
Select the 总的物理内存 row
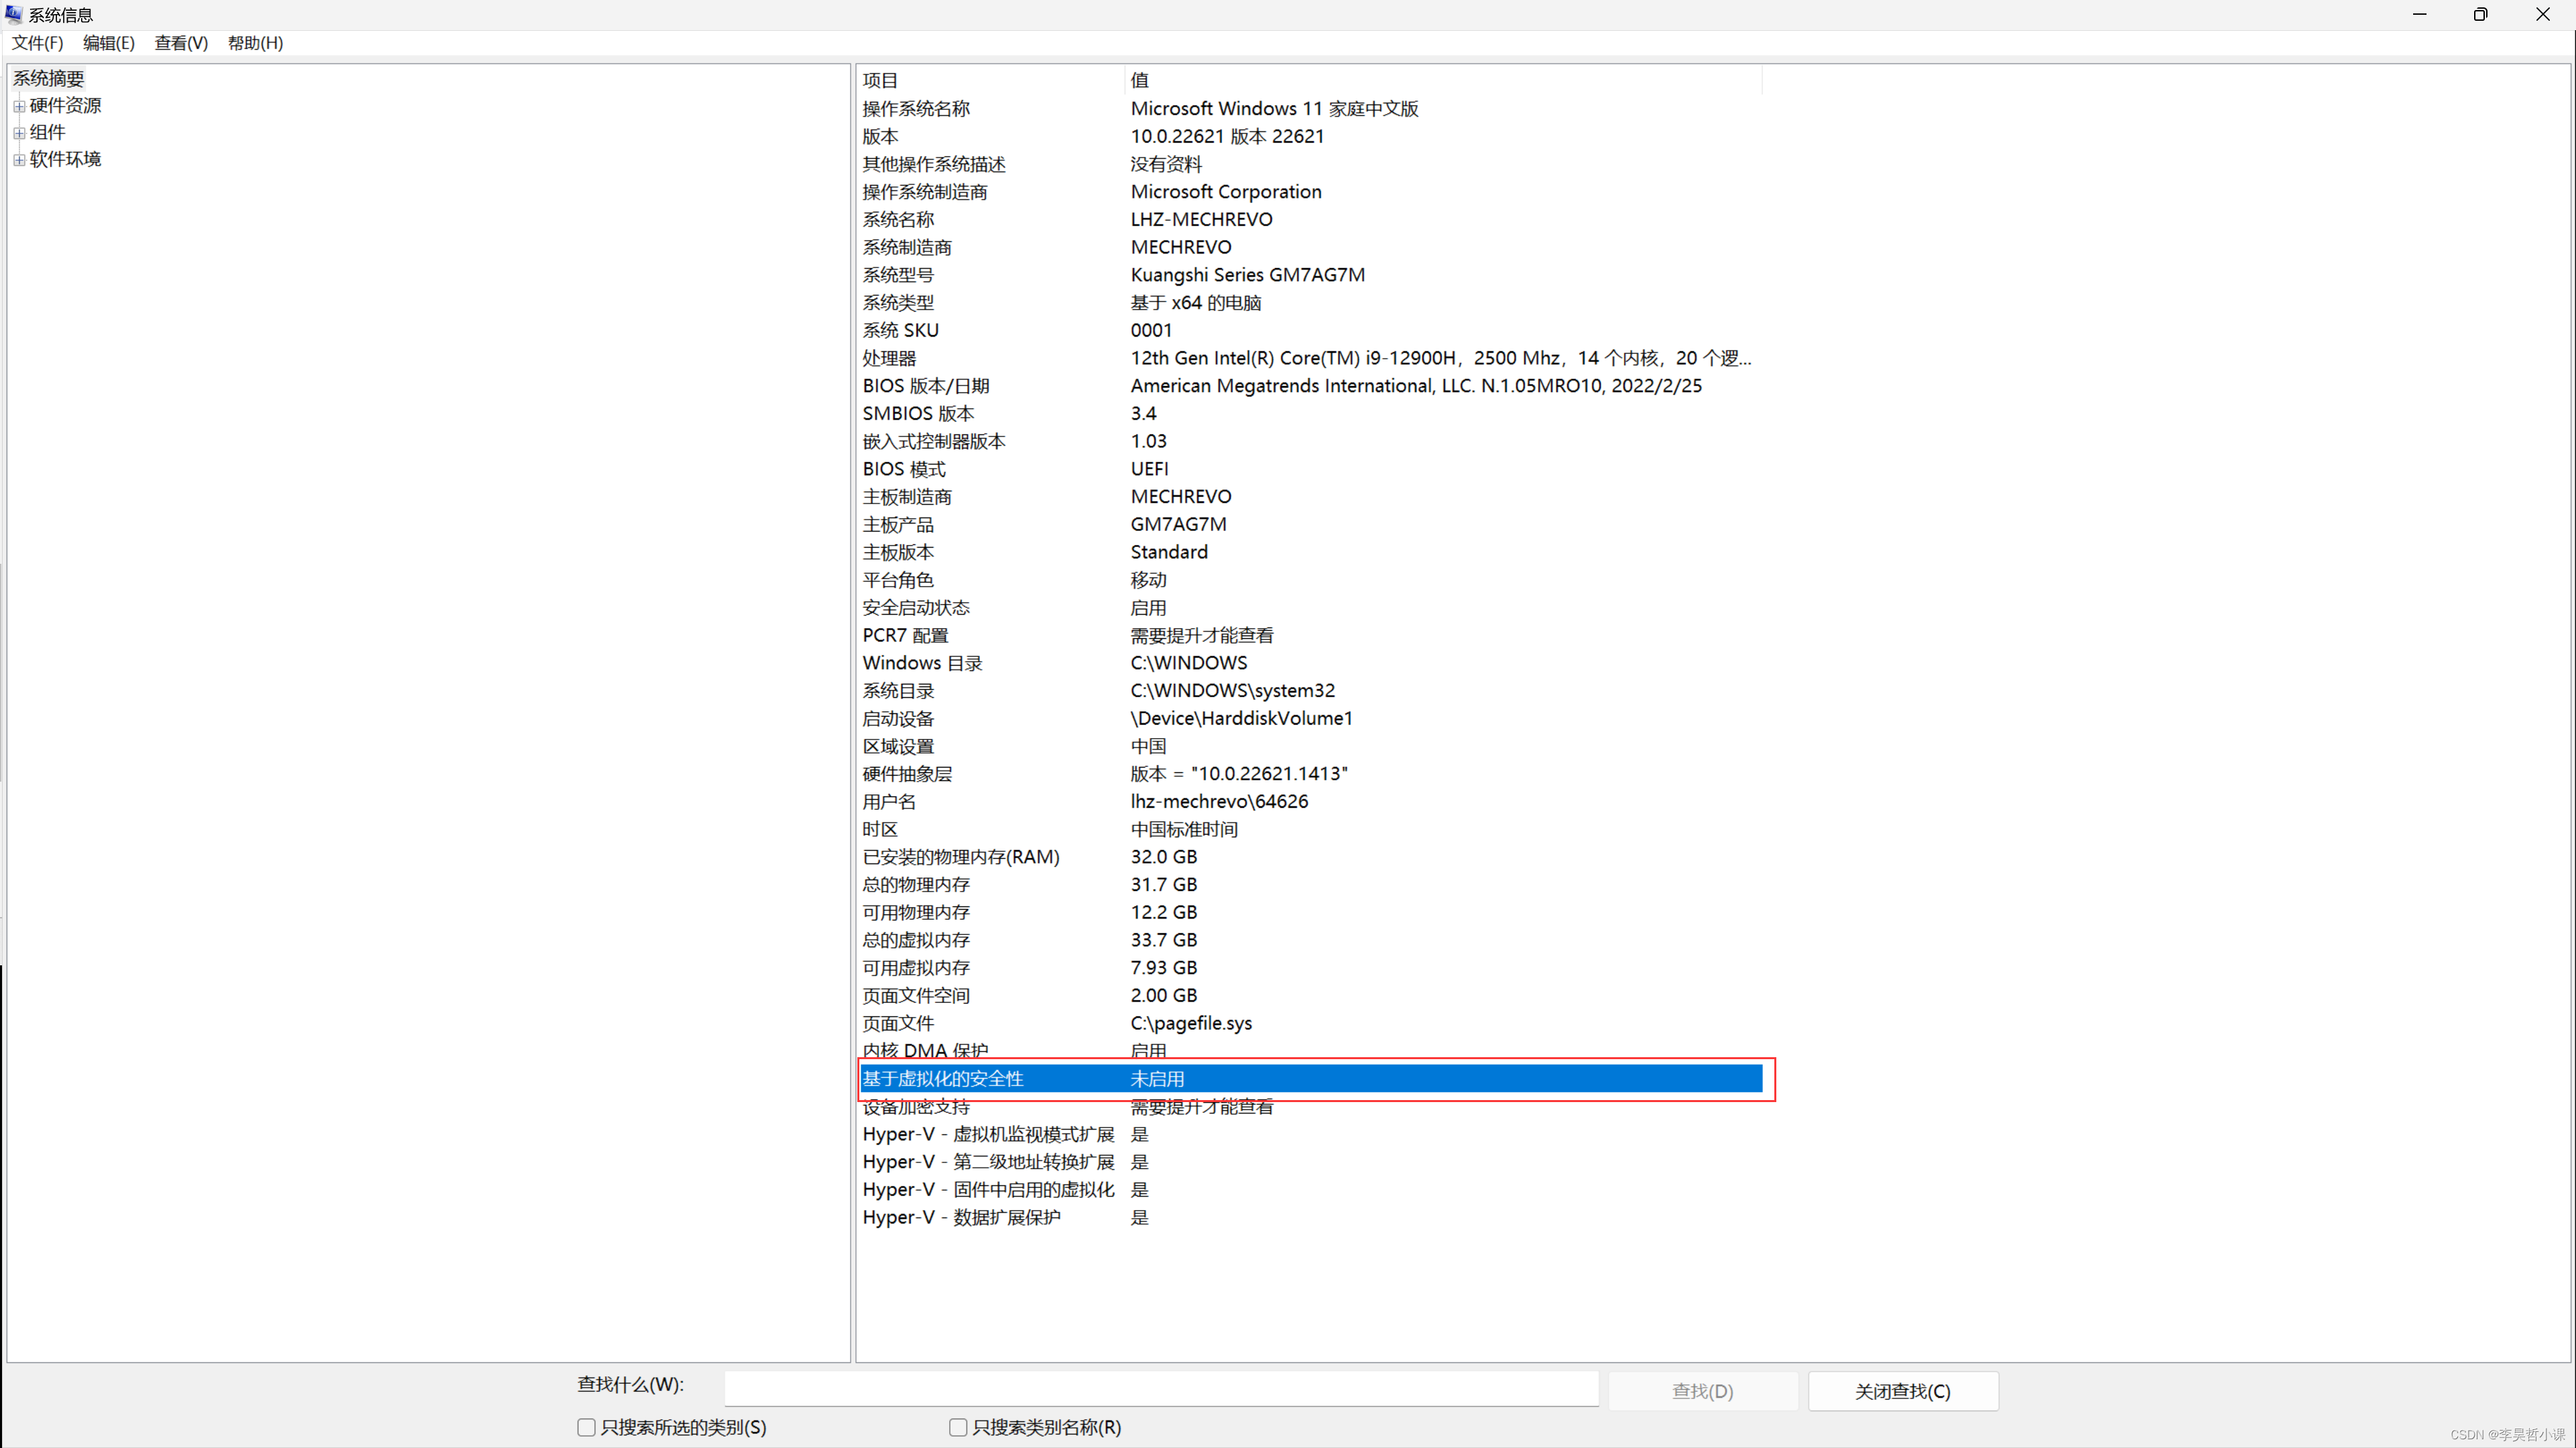click(1310, 885)
